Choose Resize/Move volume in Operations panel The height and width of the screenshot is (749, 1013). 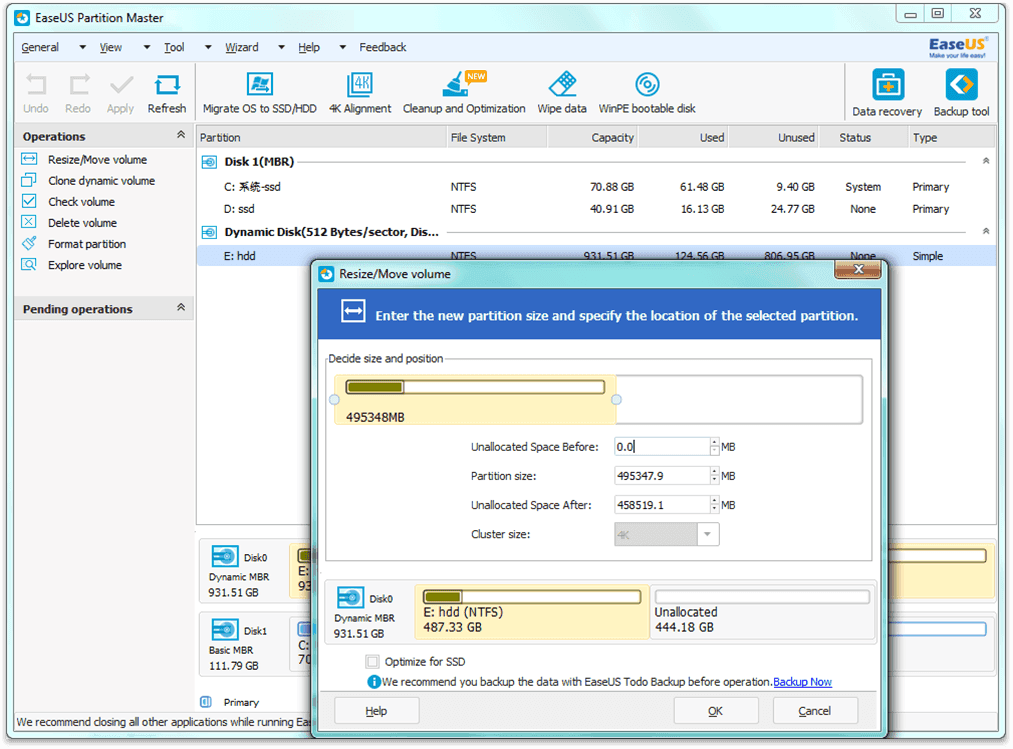pyautogui.click(x=98, y=160)
